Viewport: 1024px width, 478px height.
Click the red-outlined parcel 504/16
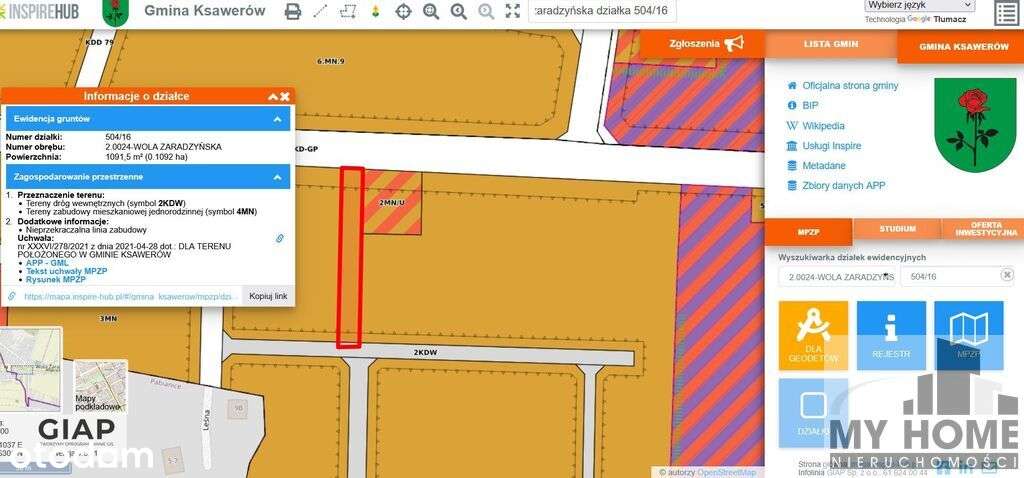(x=351, y=258)
